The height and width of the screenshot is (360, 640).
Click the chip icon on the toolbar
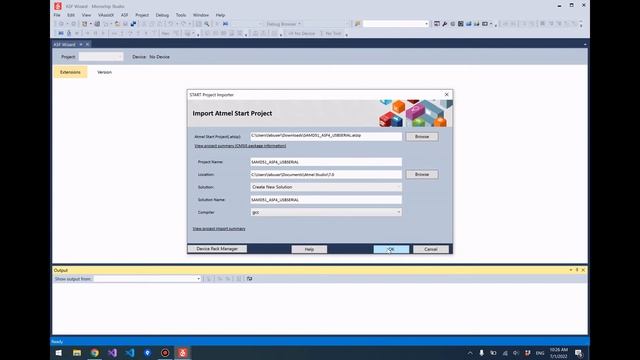click(x=460, y=24)
